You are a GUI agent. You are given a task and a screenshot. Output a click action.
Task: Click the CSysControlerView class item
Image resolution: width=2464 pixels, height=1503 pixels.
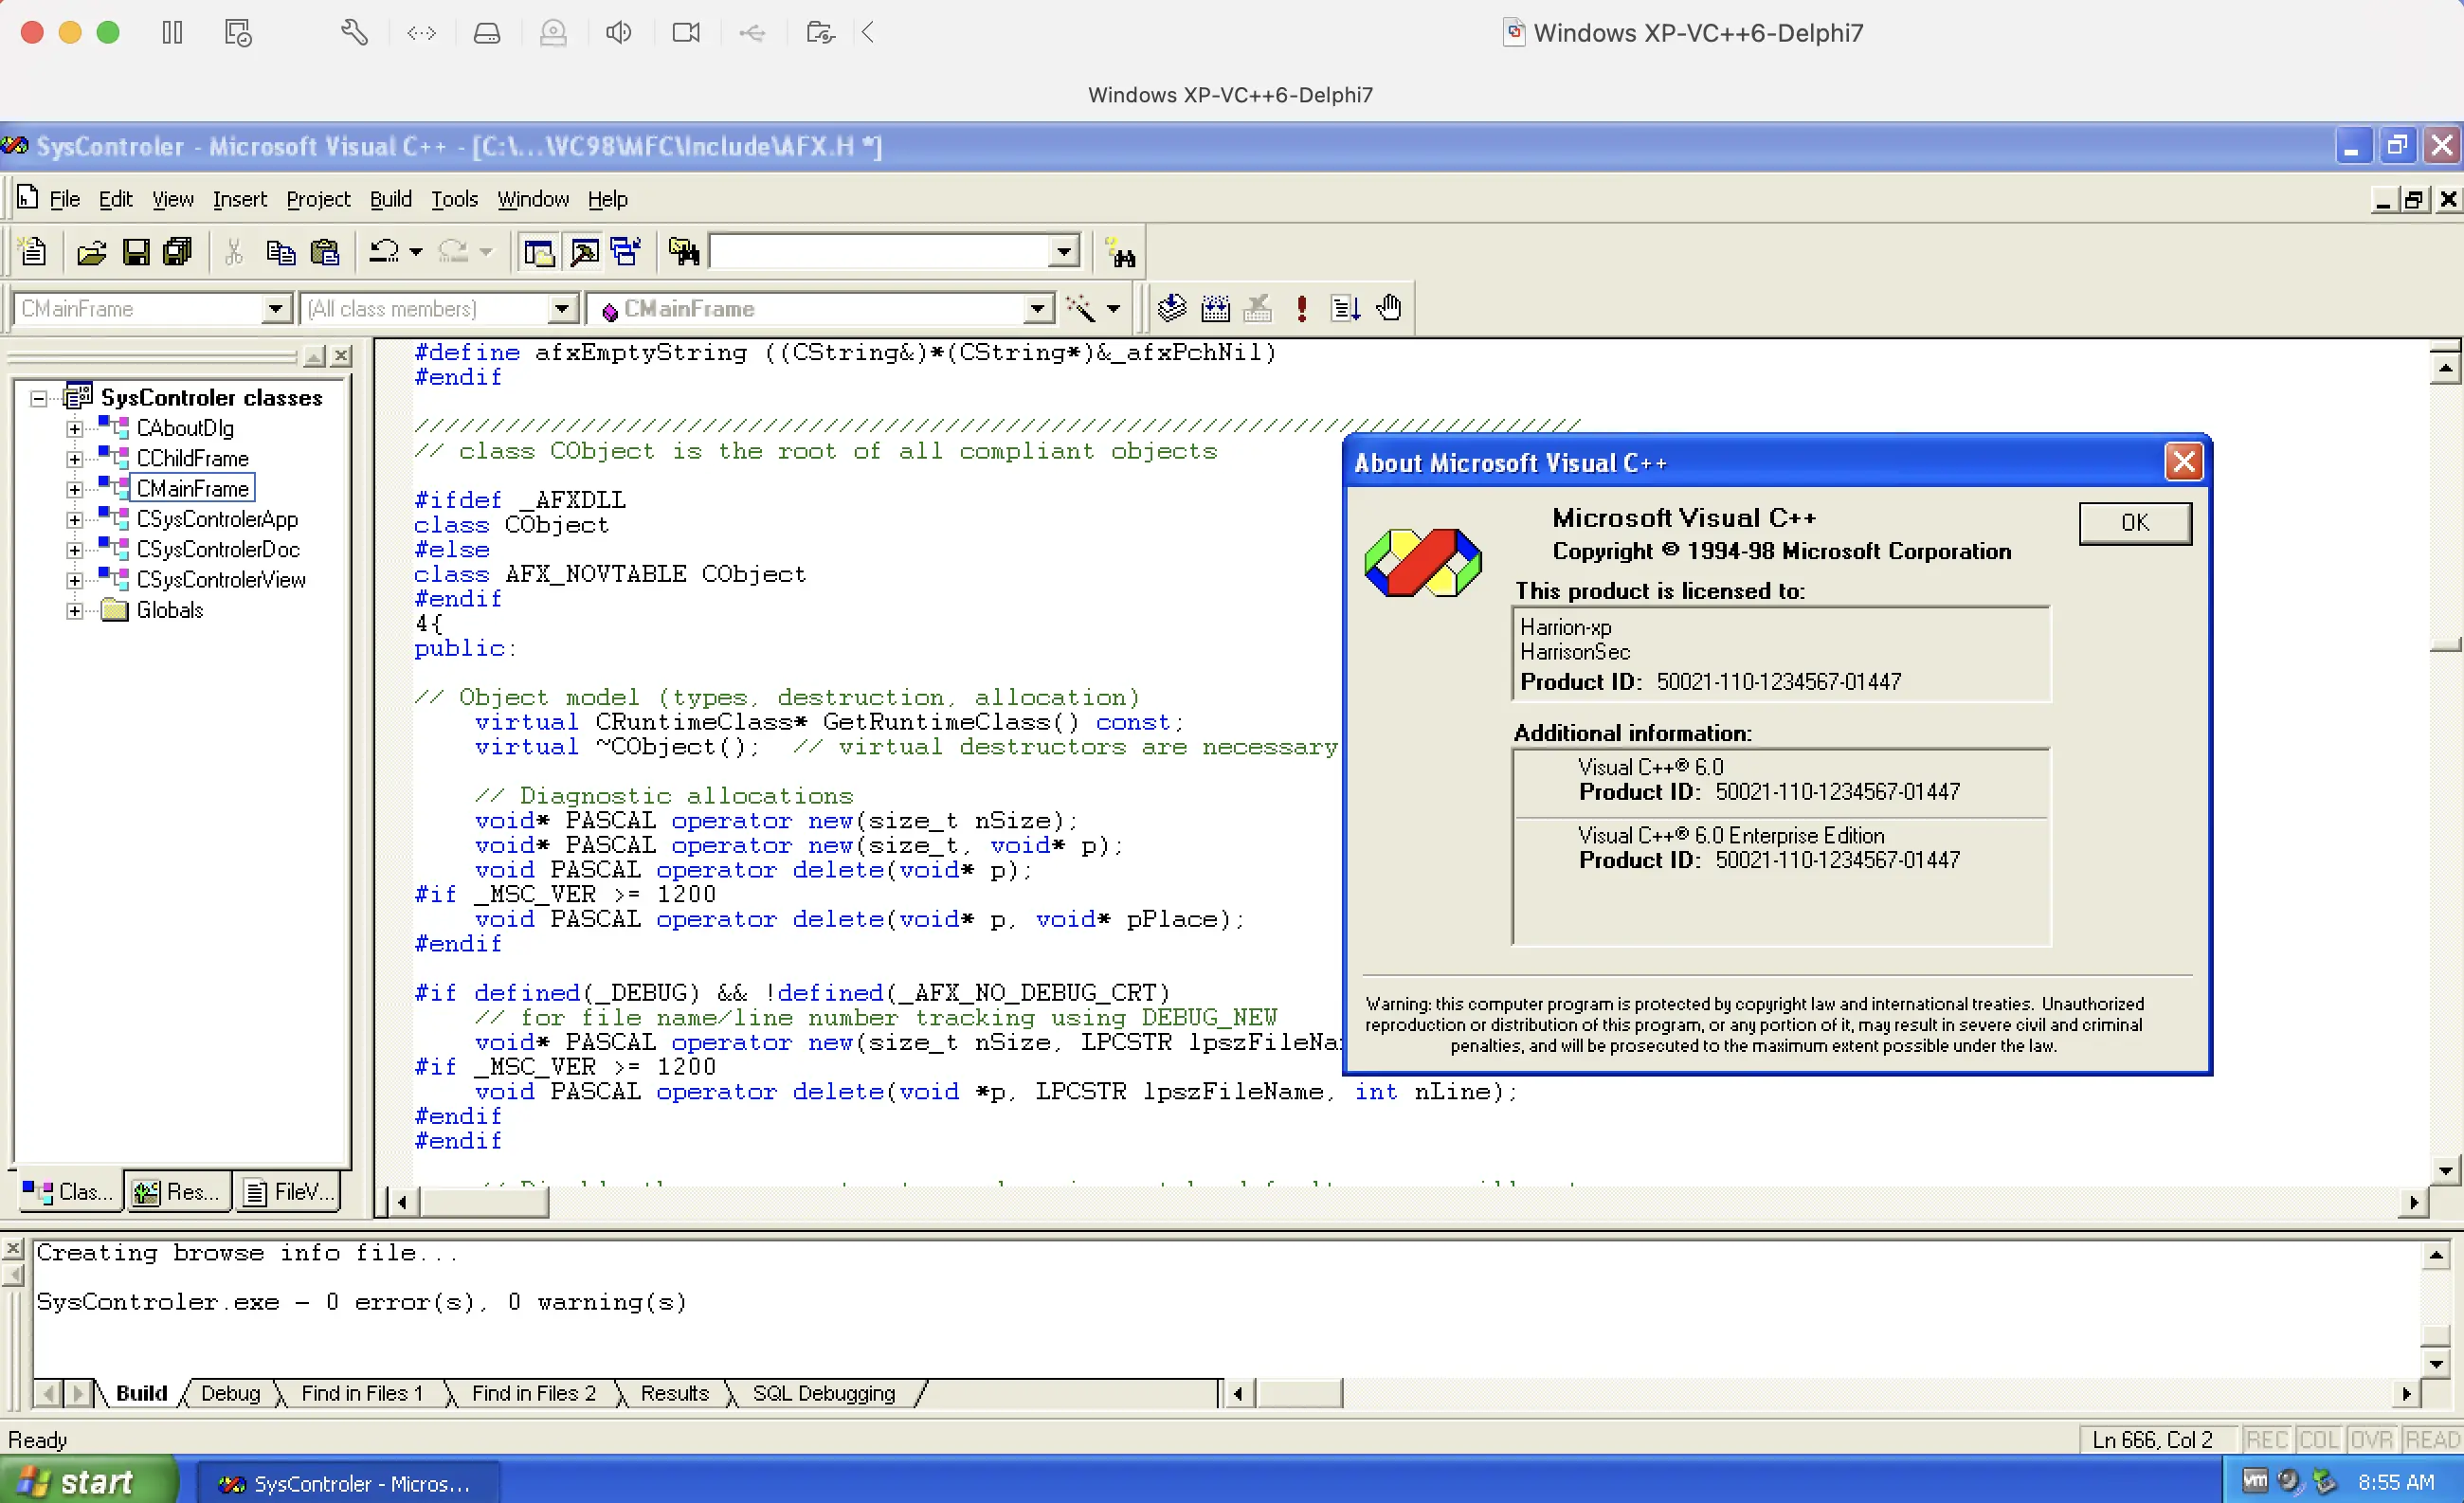221,580
